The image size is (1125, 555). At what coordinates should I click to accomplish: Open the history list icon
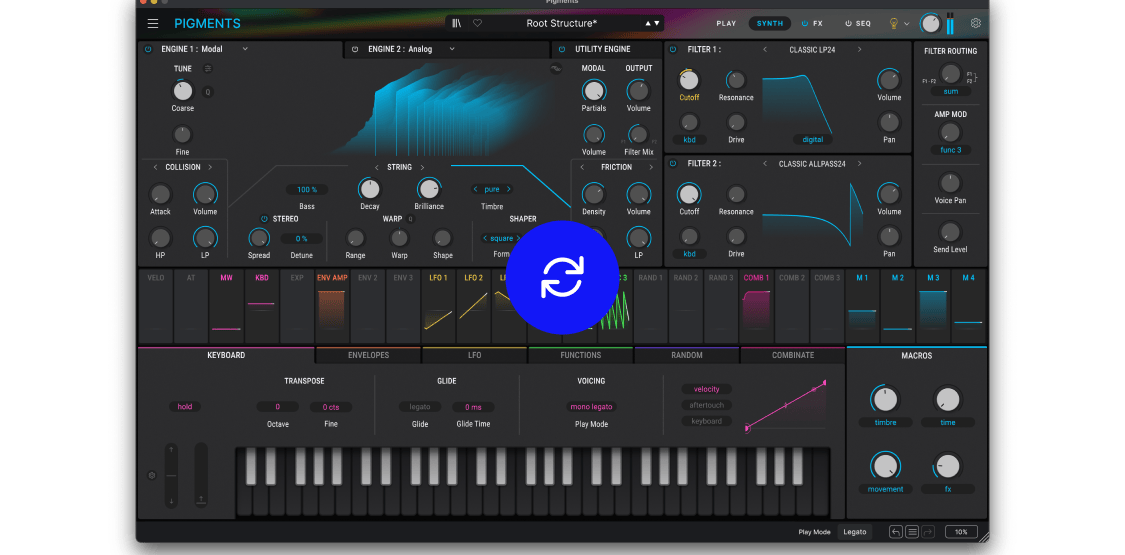912,532
